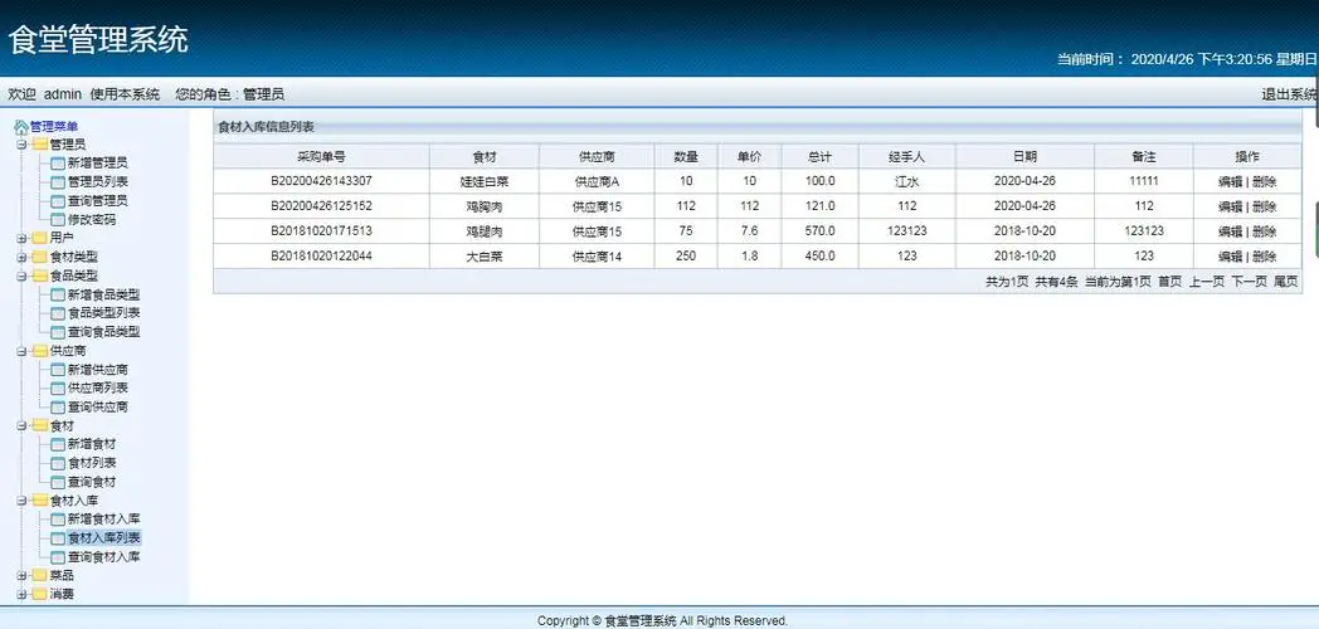This screenshot has width=1319, height=629.
Task: Expand the 食材类型 tree node
Action: pos(22,257)
